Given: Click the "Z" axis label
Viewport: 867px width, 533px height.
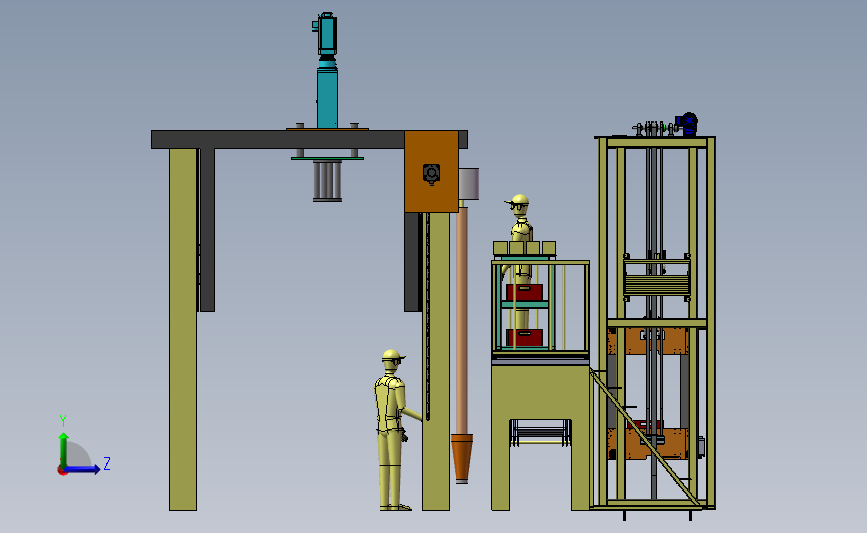Looking at the screenshot, I should pos(107,463).
